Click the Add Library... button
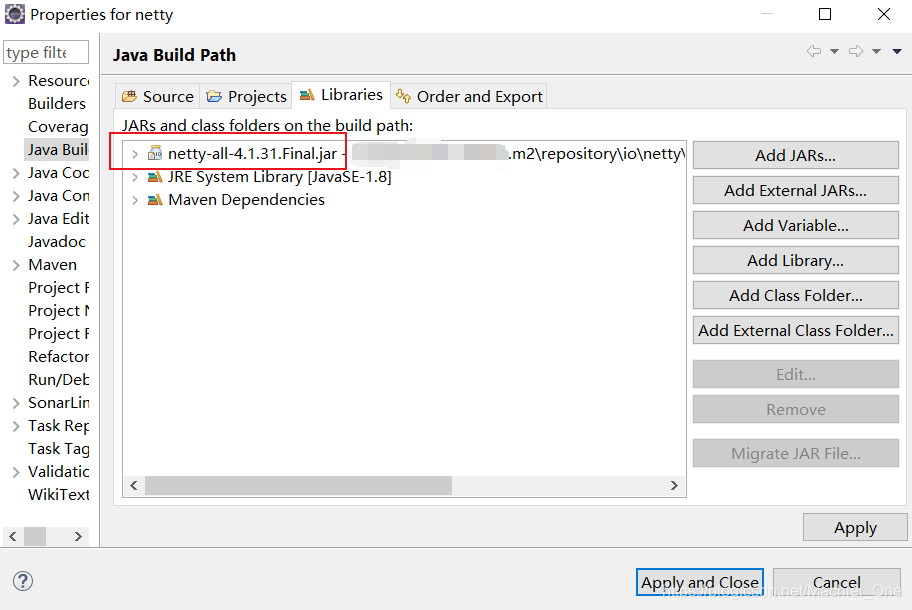Screen dimensions: 912x610 click(x=795, y=260)
